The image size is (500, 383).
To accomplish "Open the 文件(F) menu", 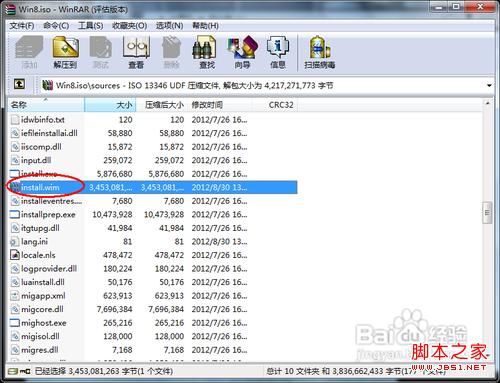I will tap(22, 26).
